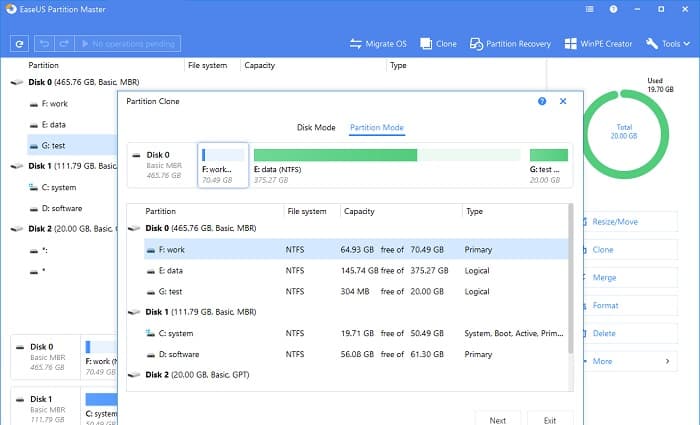Collapse Disk 1 in the dialog partition list
700x425 pixels.
[x=134, y=313]
